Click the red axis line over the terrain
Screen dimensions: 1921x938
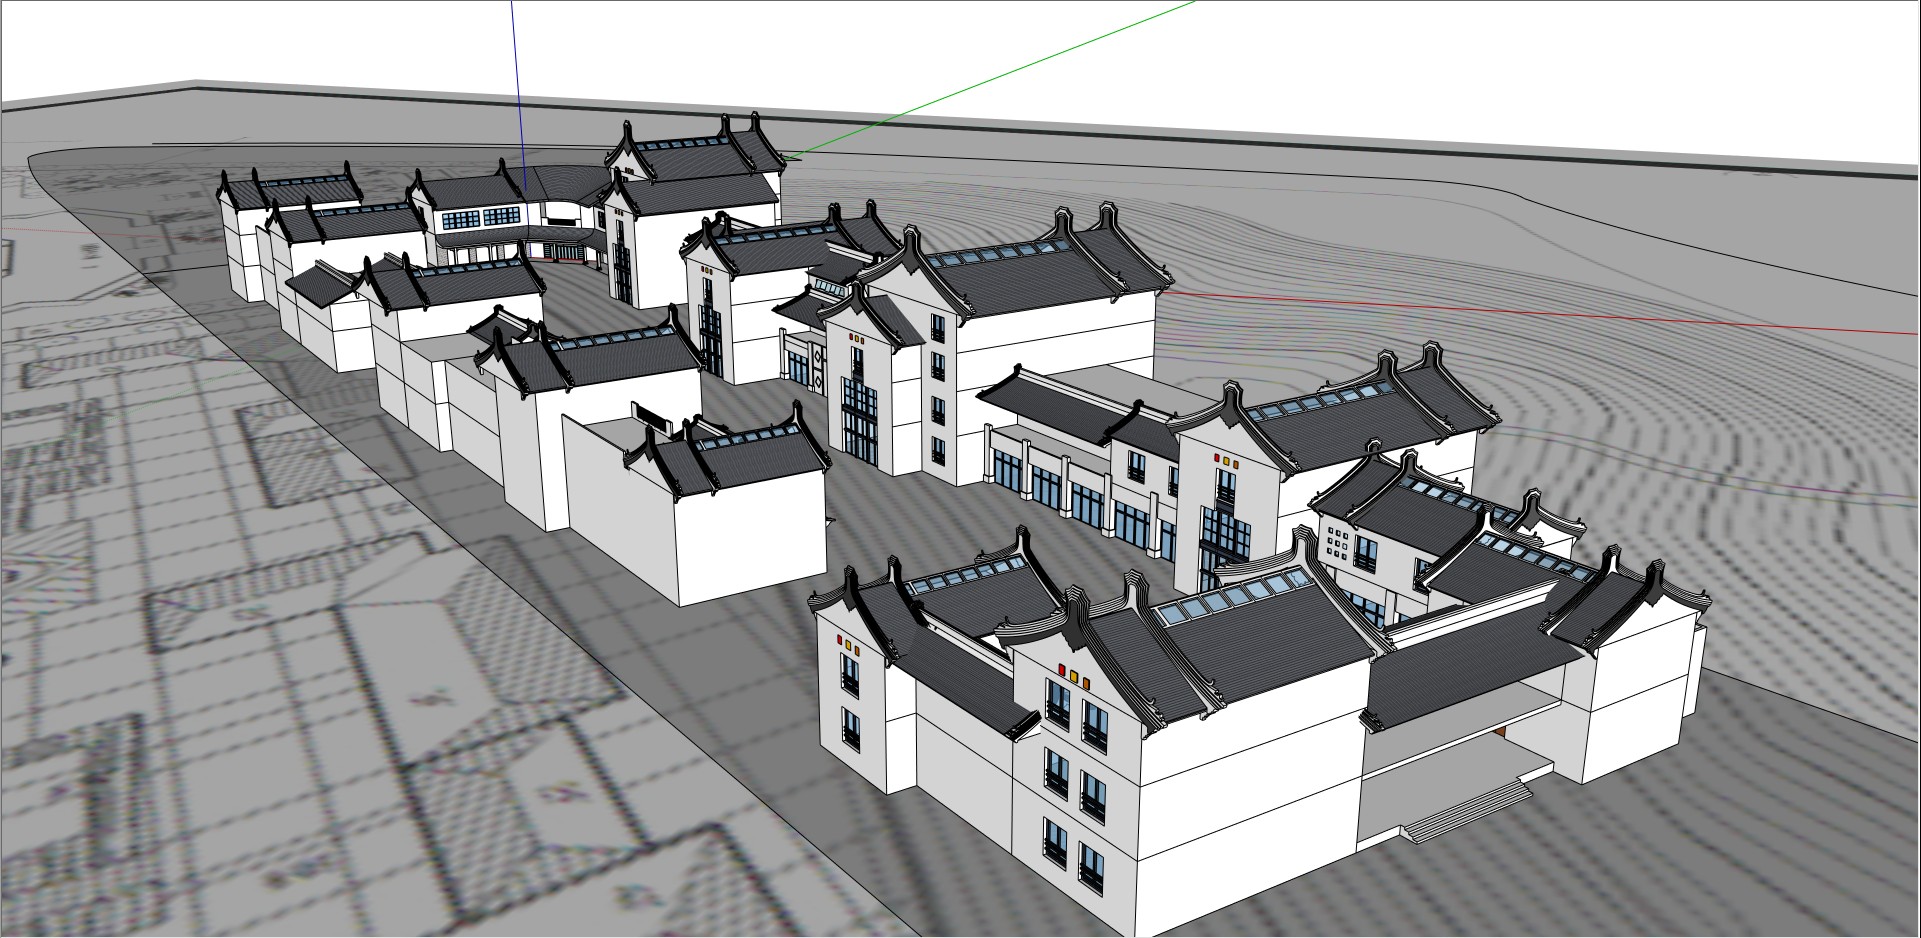(1540, 313)
